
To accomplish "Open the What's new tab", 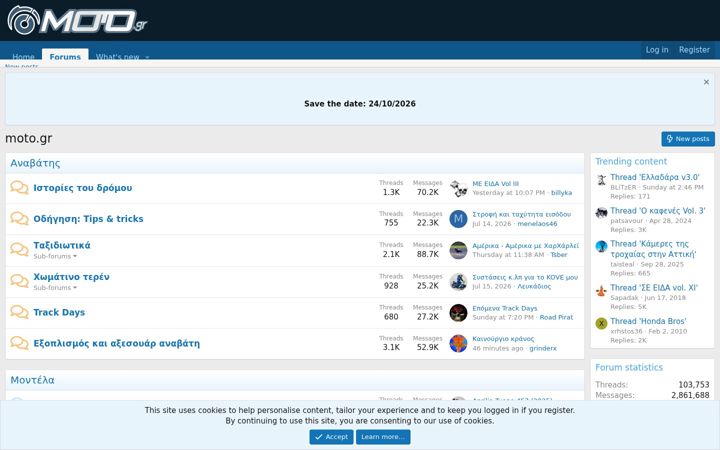I will tap(118, 56).
